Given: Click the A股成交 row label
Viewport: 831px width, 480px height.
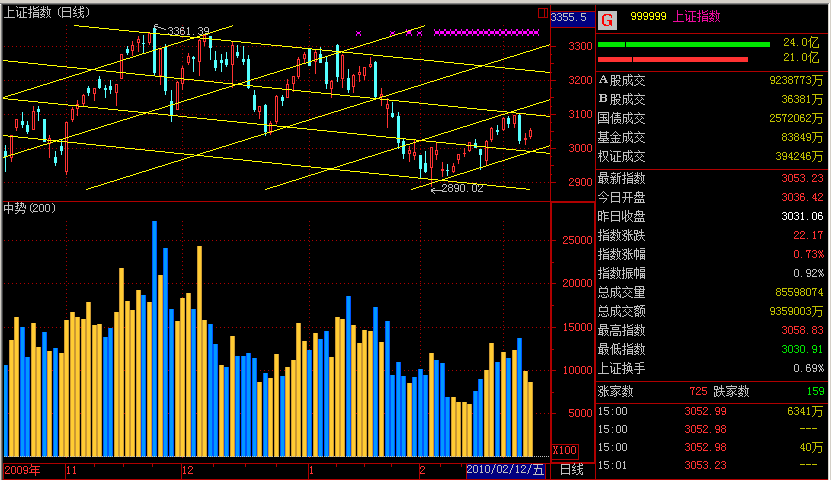Looking at the screenshot, I should coord(622,81).
